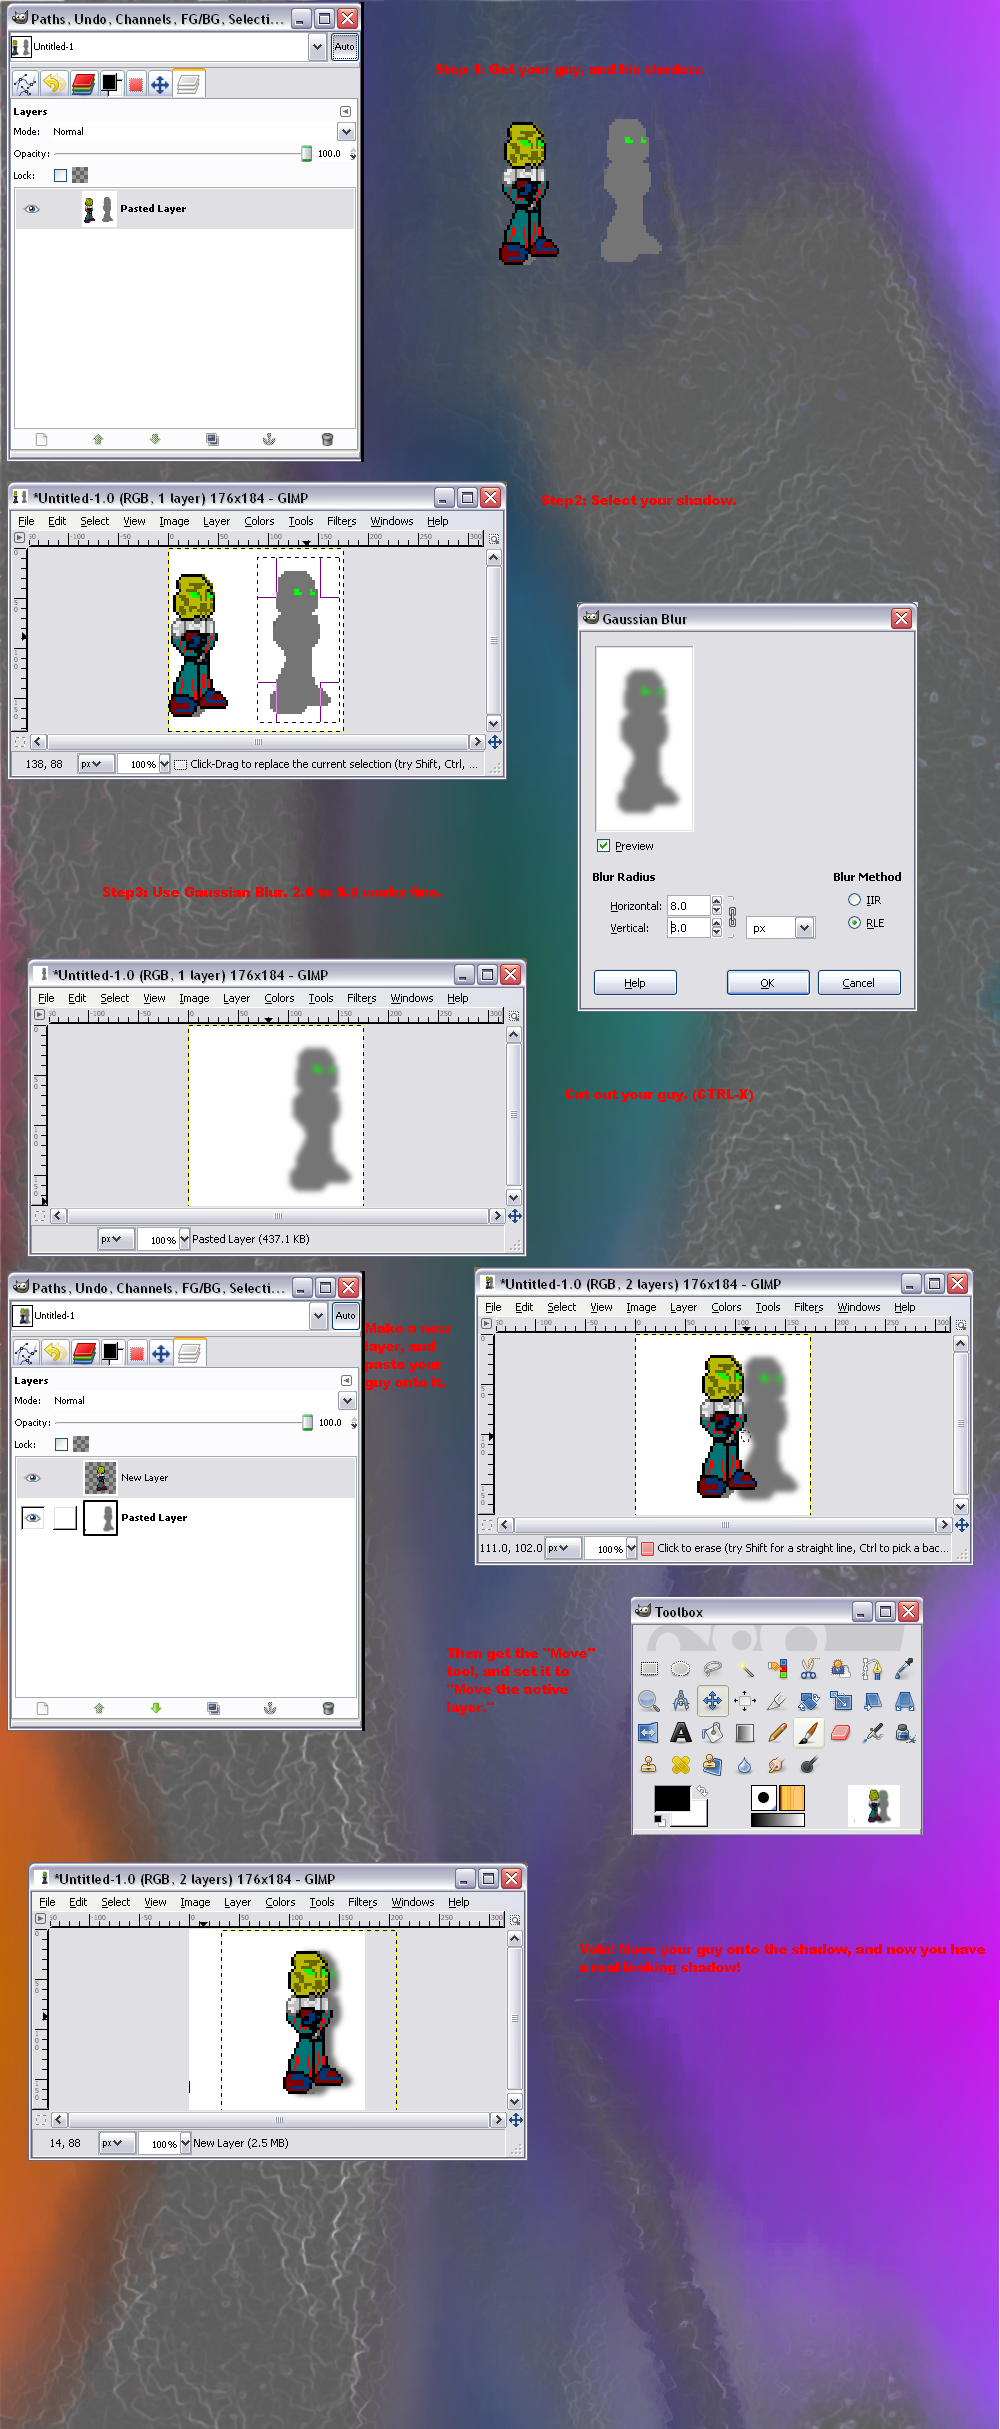
Task: Toggle Pasted Layer visibility in single-layer dialog
Action: coord(32,208)
